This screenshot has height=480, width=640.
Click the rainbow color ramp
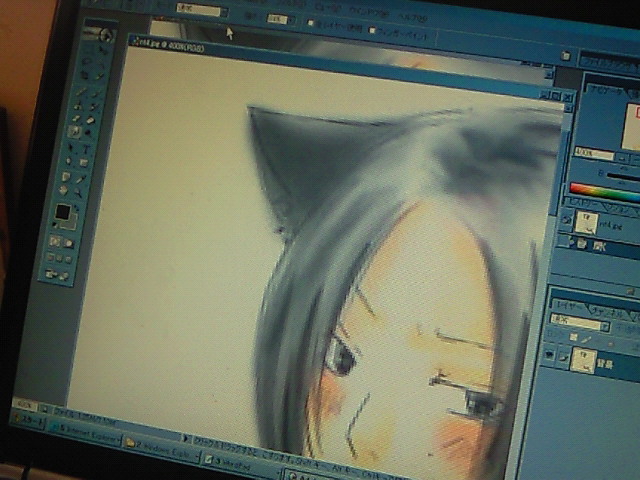pyautogui.click(x=605, y=193)
